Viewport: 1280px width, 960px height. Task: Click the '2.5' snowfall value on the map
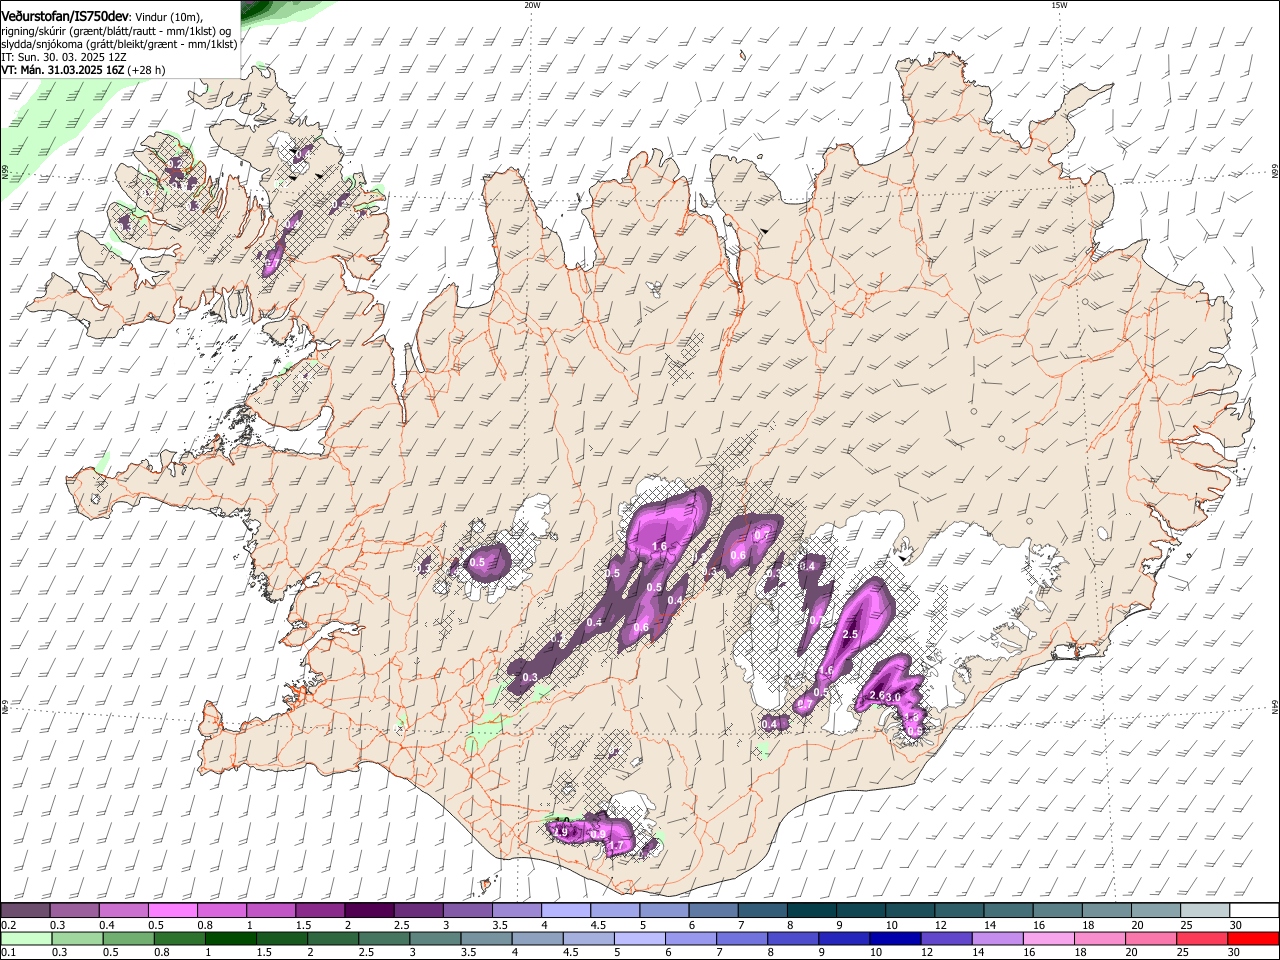coord(851,634)
